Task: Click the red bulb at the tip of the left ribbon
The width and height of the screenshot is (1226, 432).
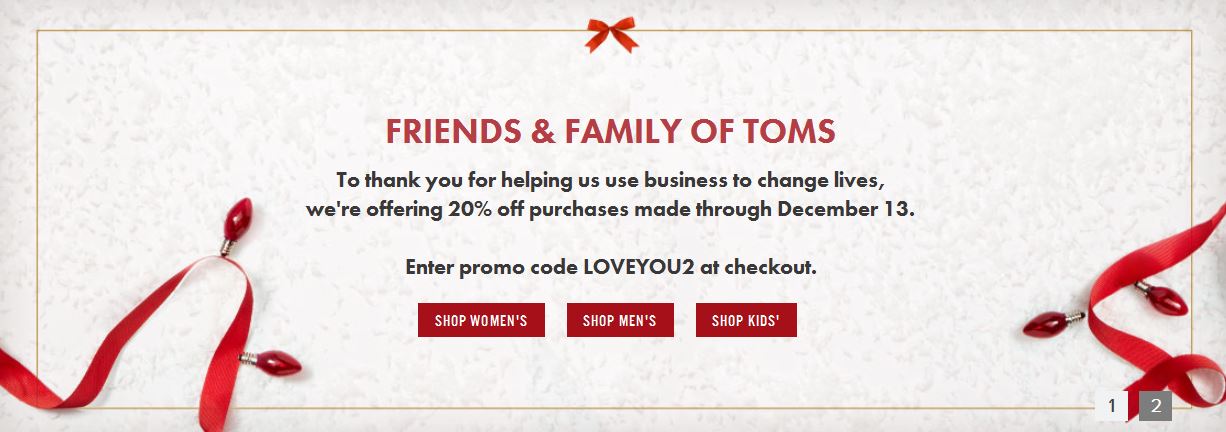Action: (238, 218)
